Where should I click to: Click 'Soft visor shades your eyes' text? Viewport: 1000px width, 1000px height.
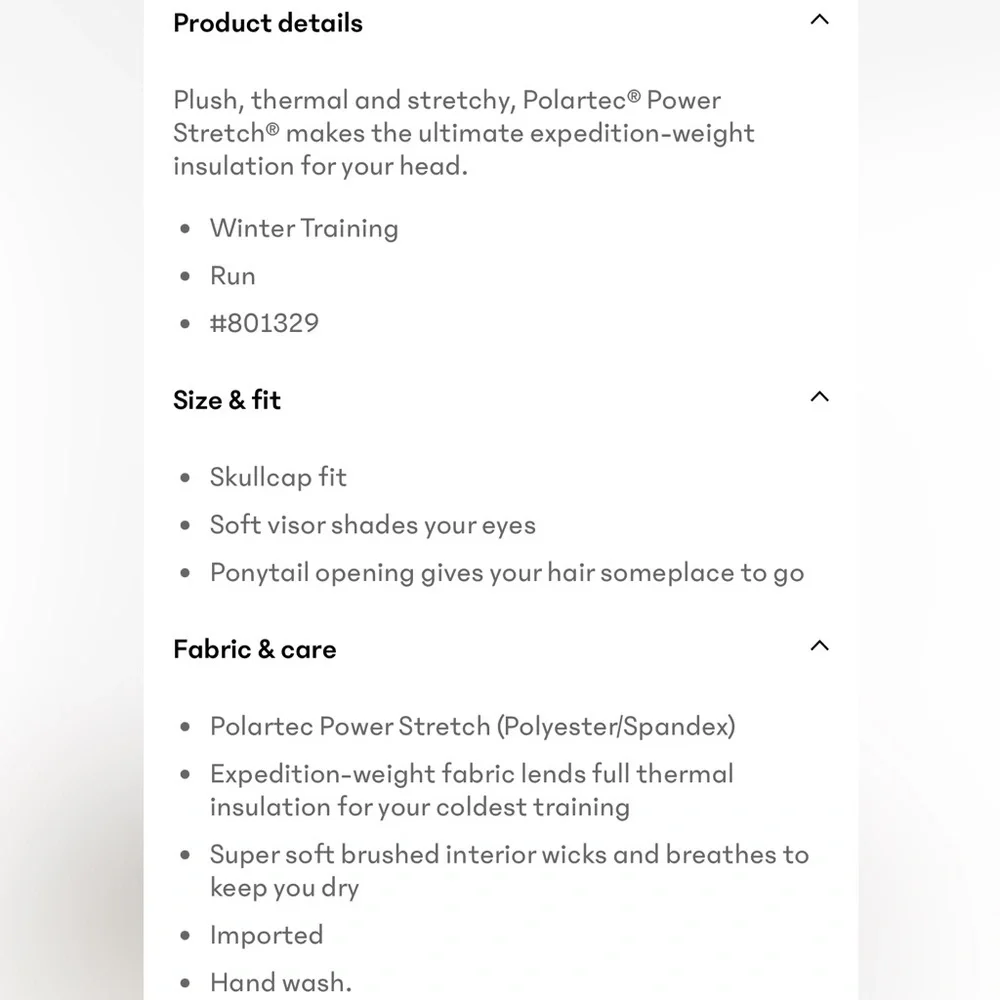[x=372, y=525]
